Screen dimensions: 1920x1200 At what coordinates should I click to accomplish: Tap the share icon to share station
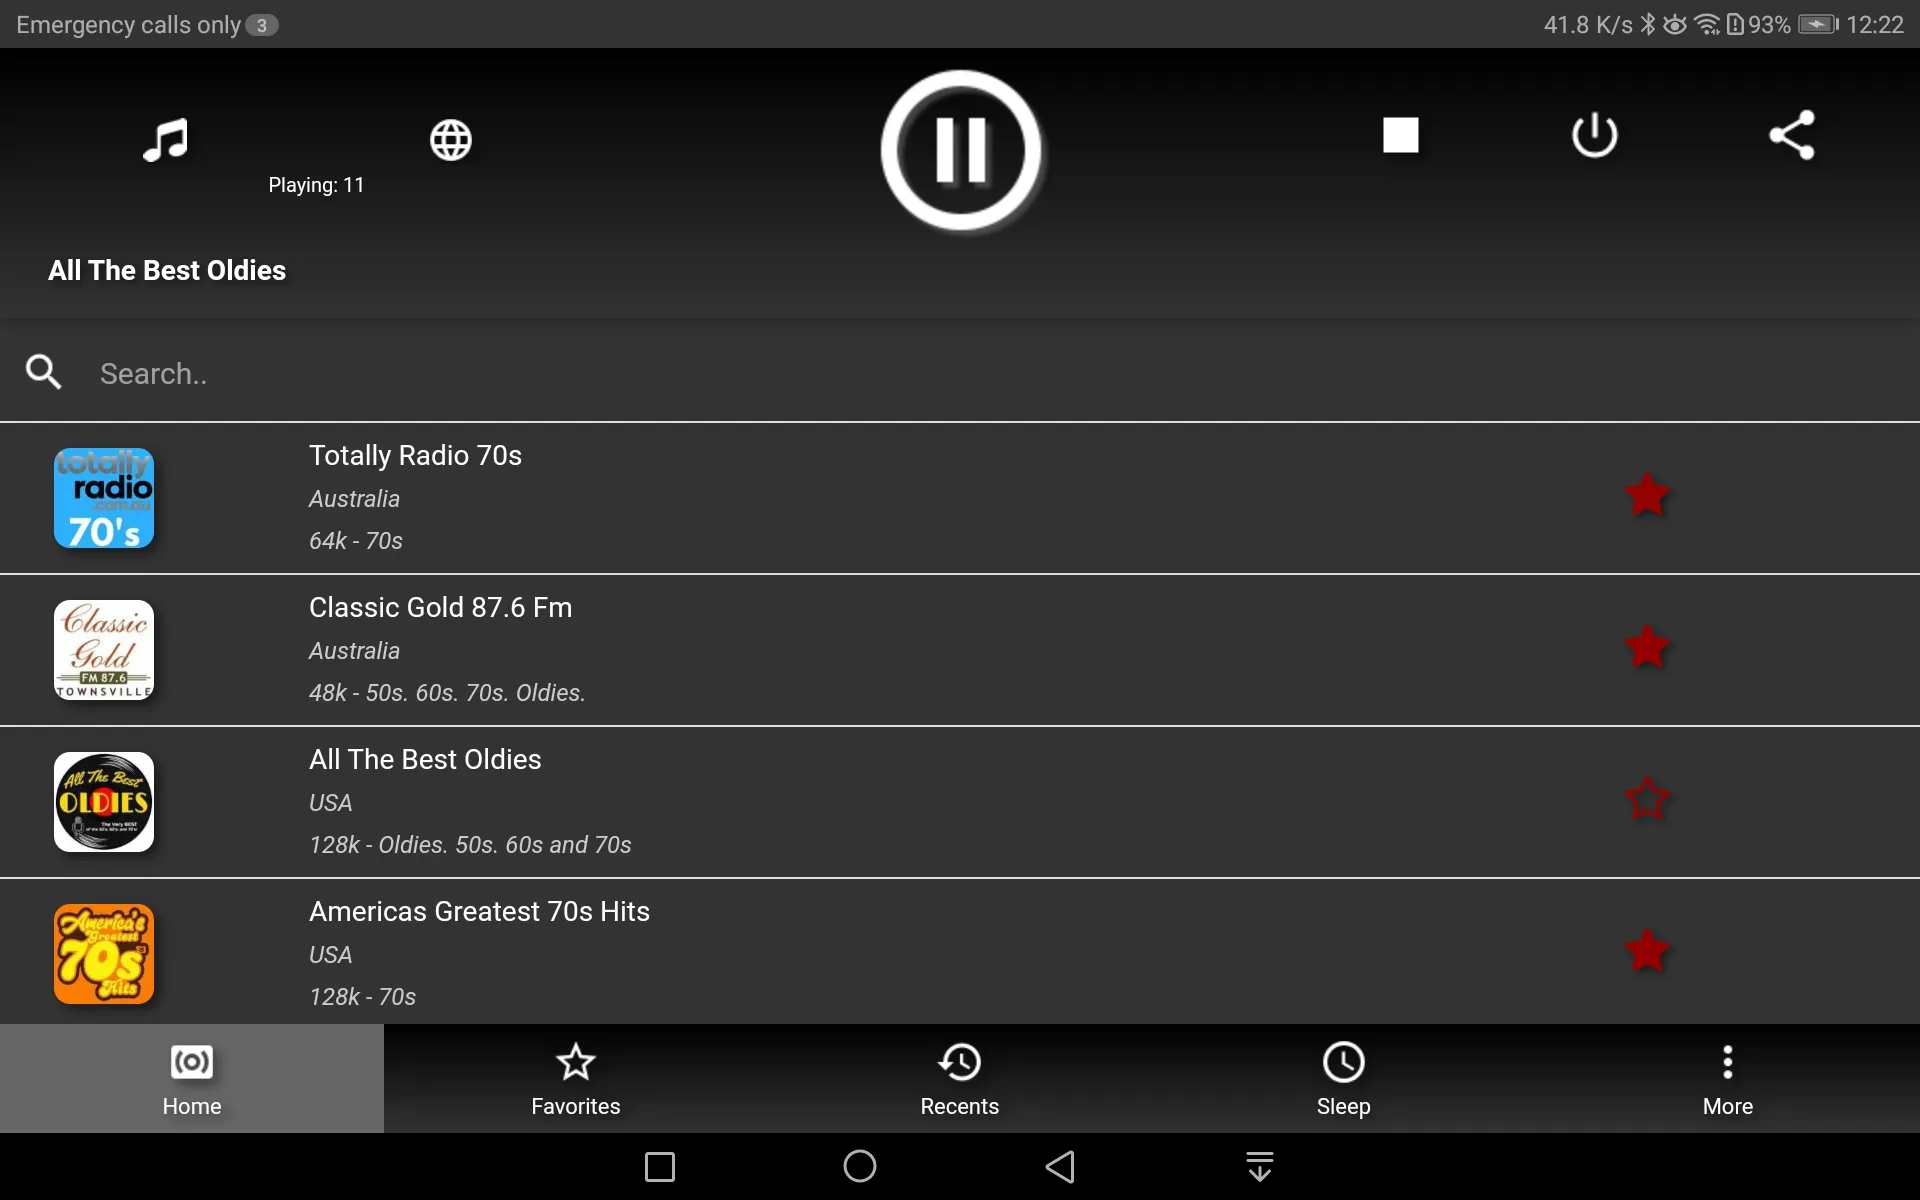click(1791, 135)
